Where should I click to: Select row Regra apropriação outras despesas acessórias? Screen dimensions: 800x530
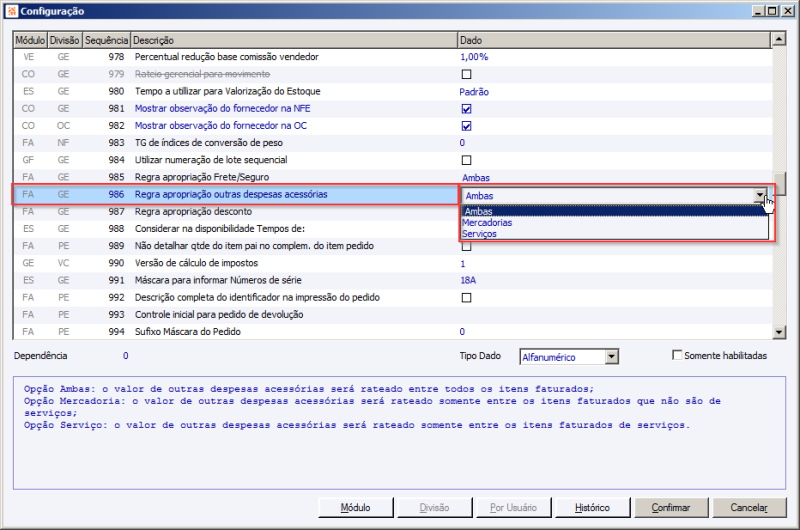point(235,194)
